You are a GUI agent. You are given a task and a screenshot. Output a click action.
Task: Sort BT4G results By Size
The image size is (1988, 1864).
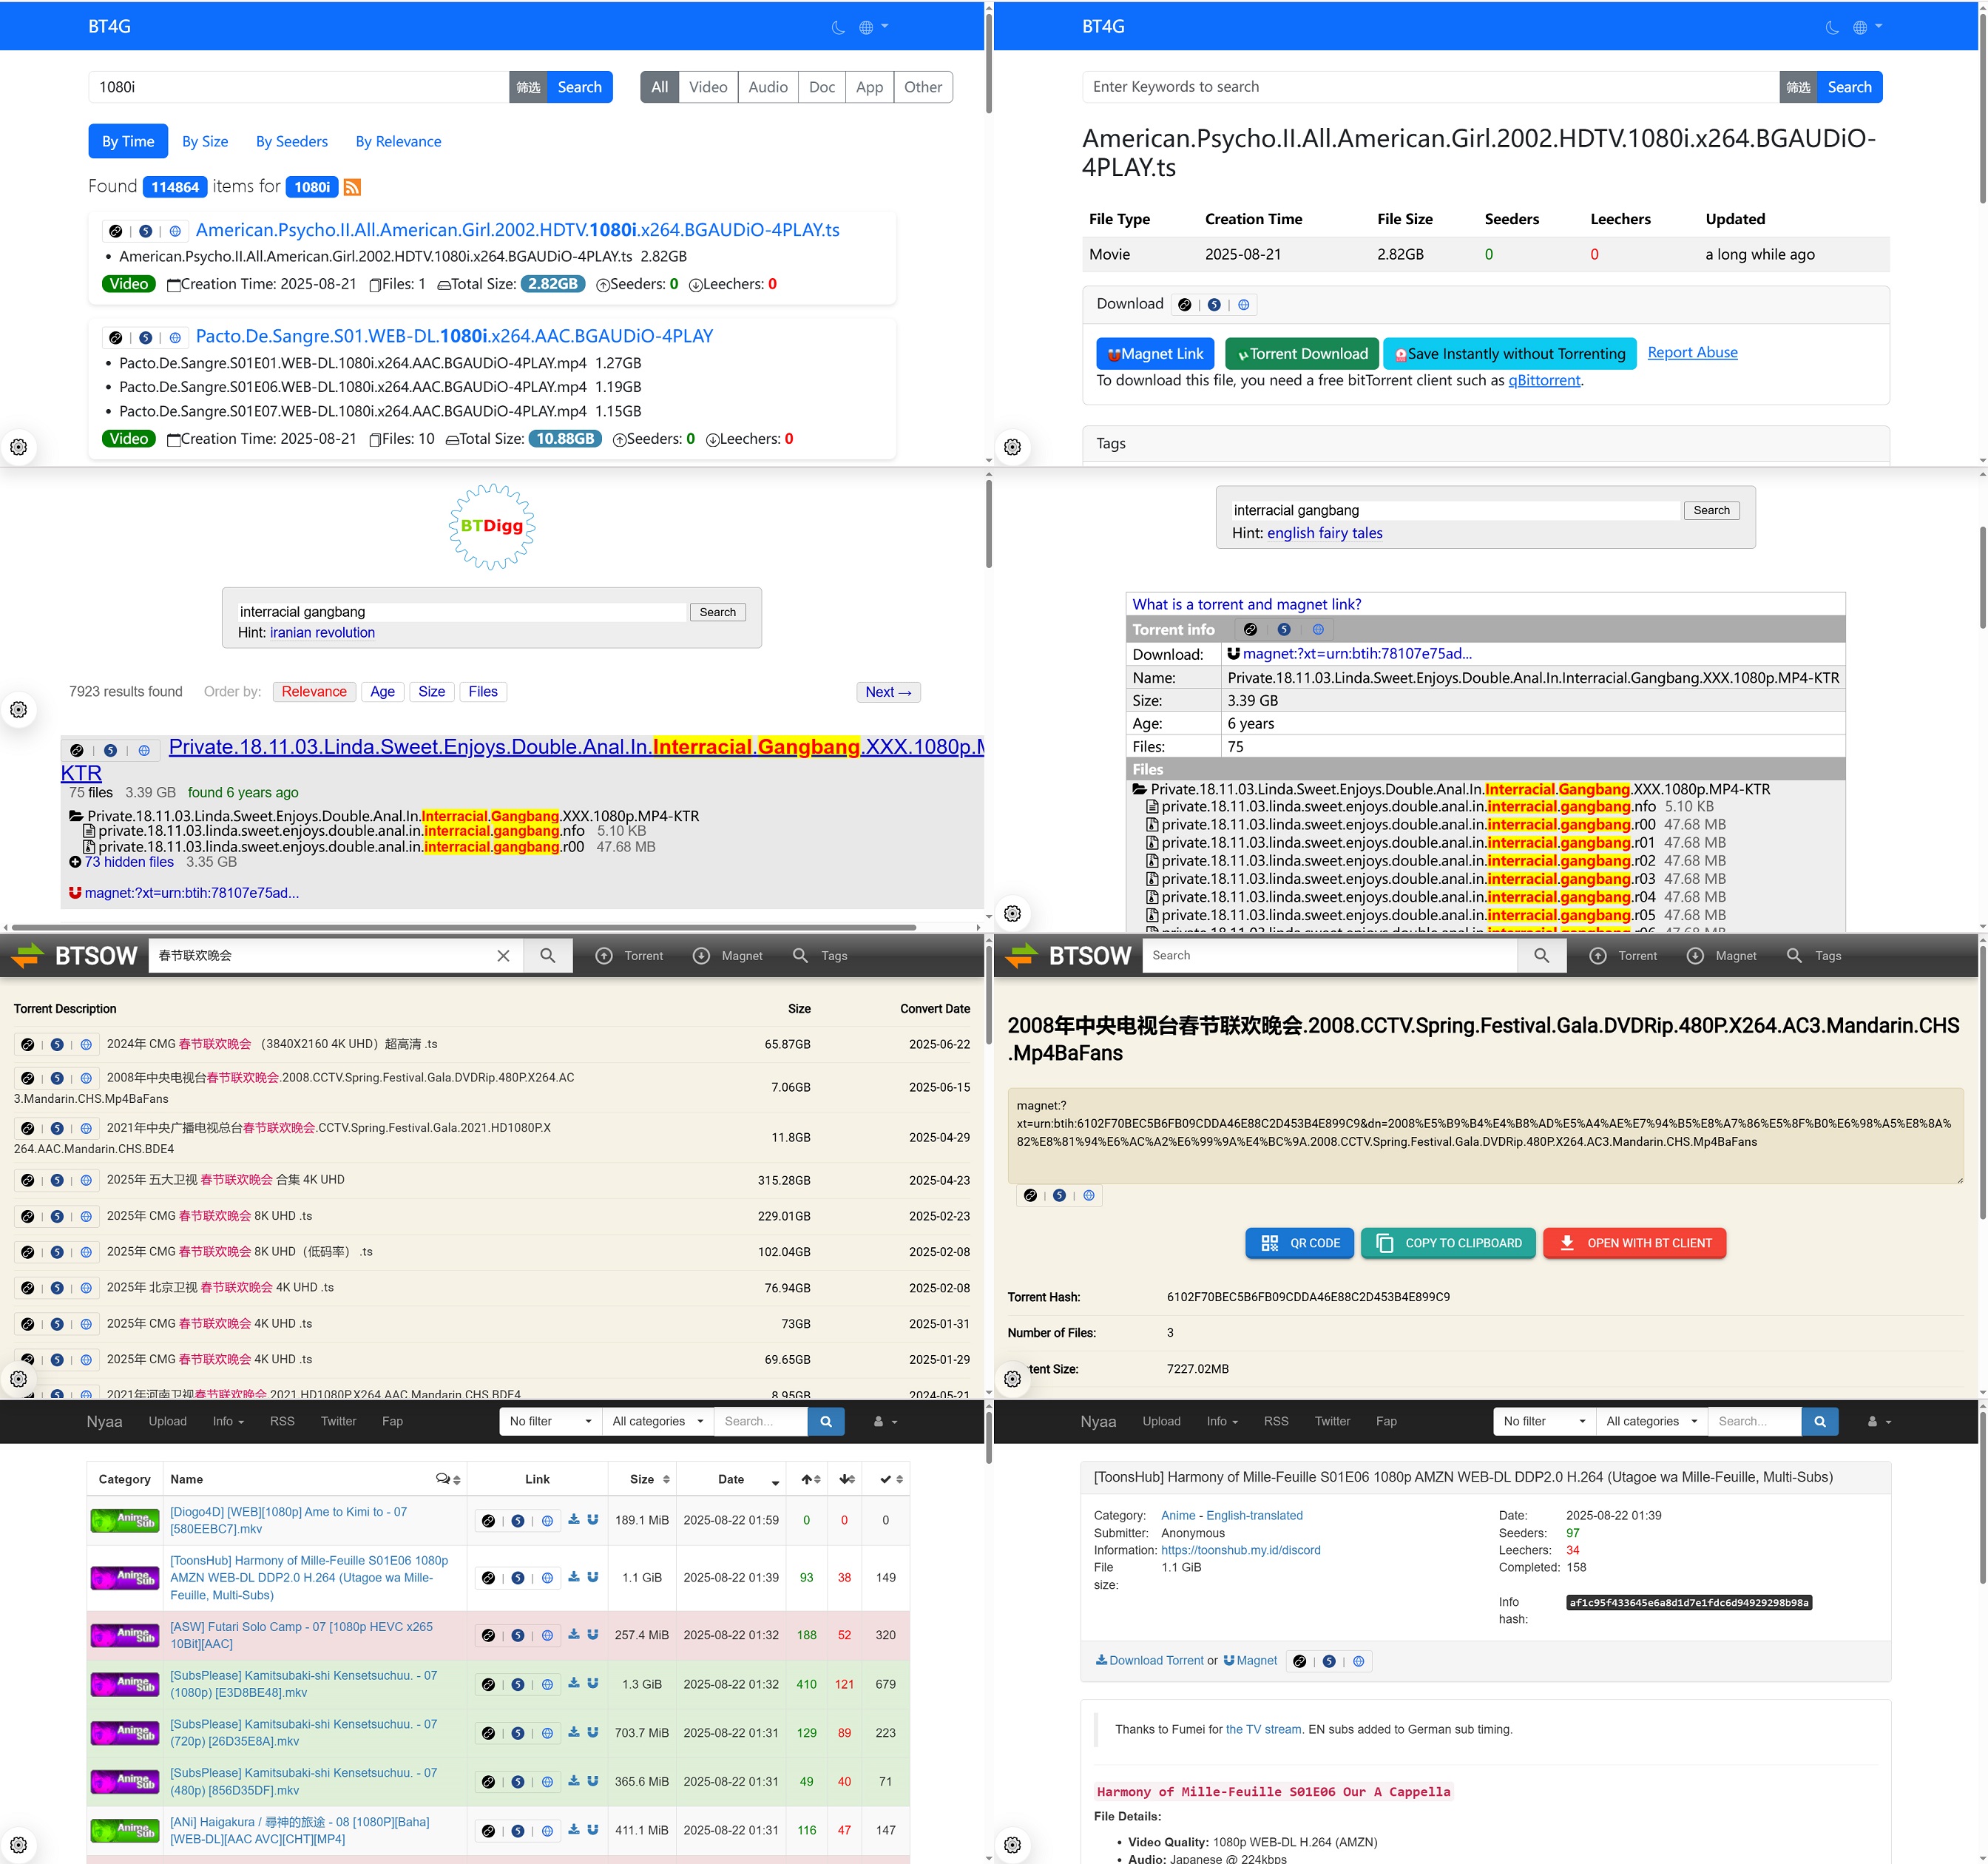click(x=205, y=141)
